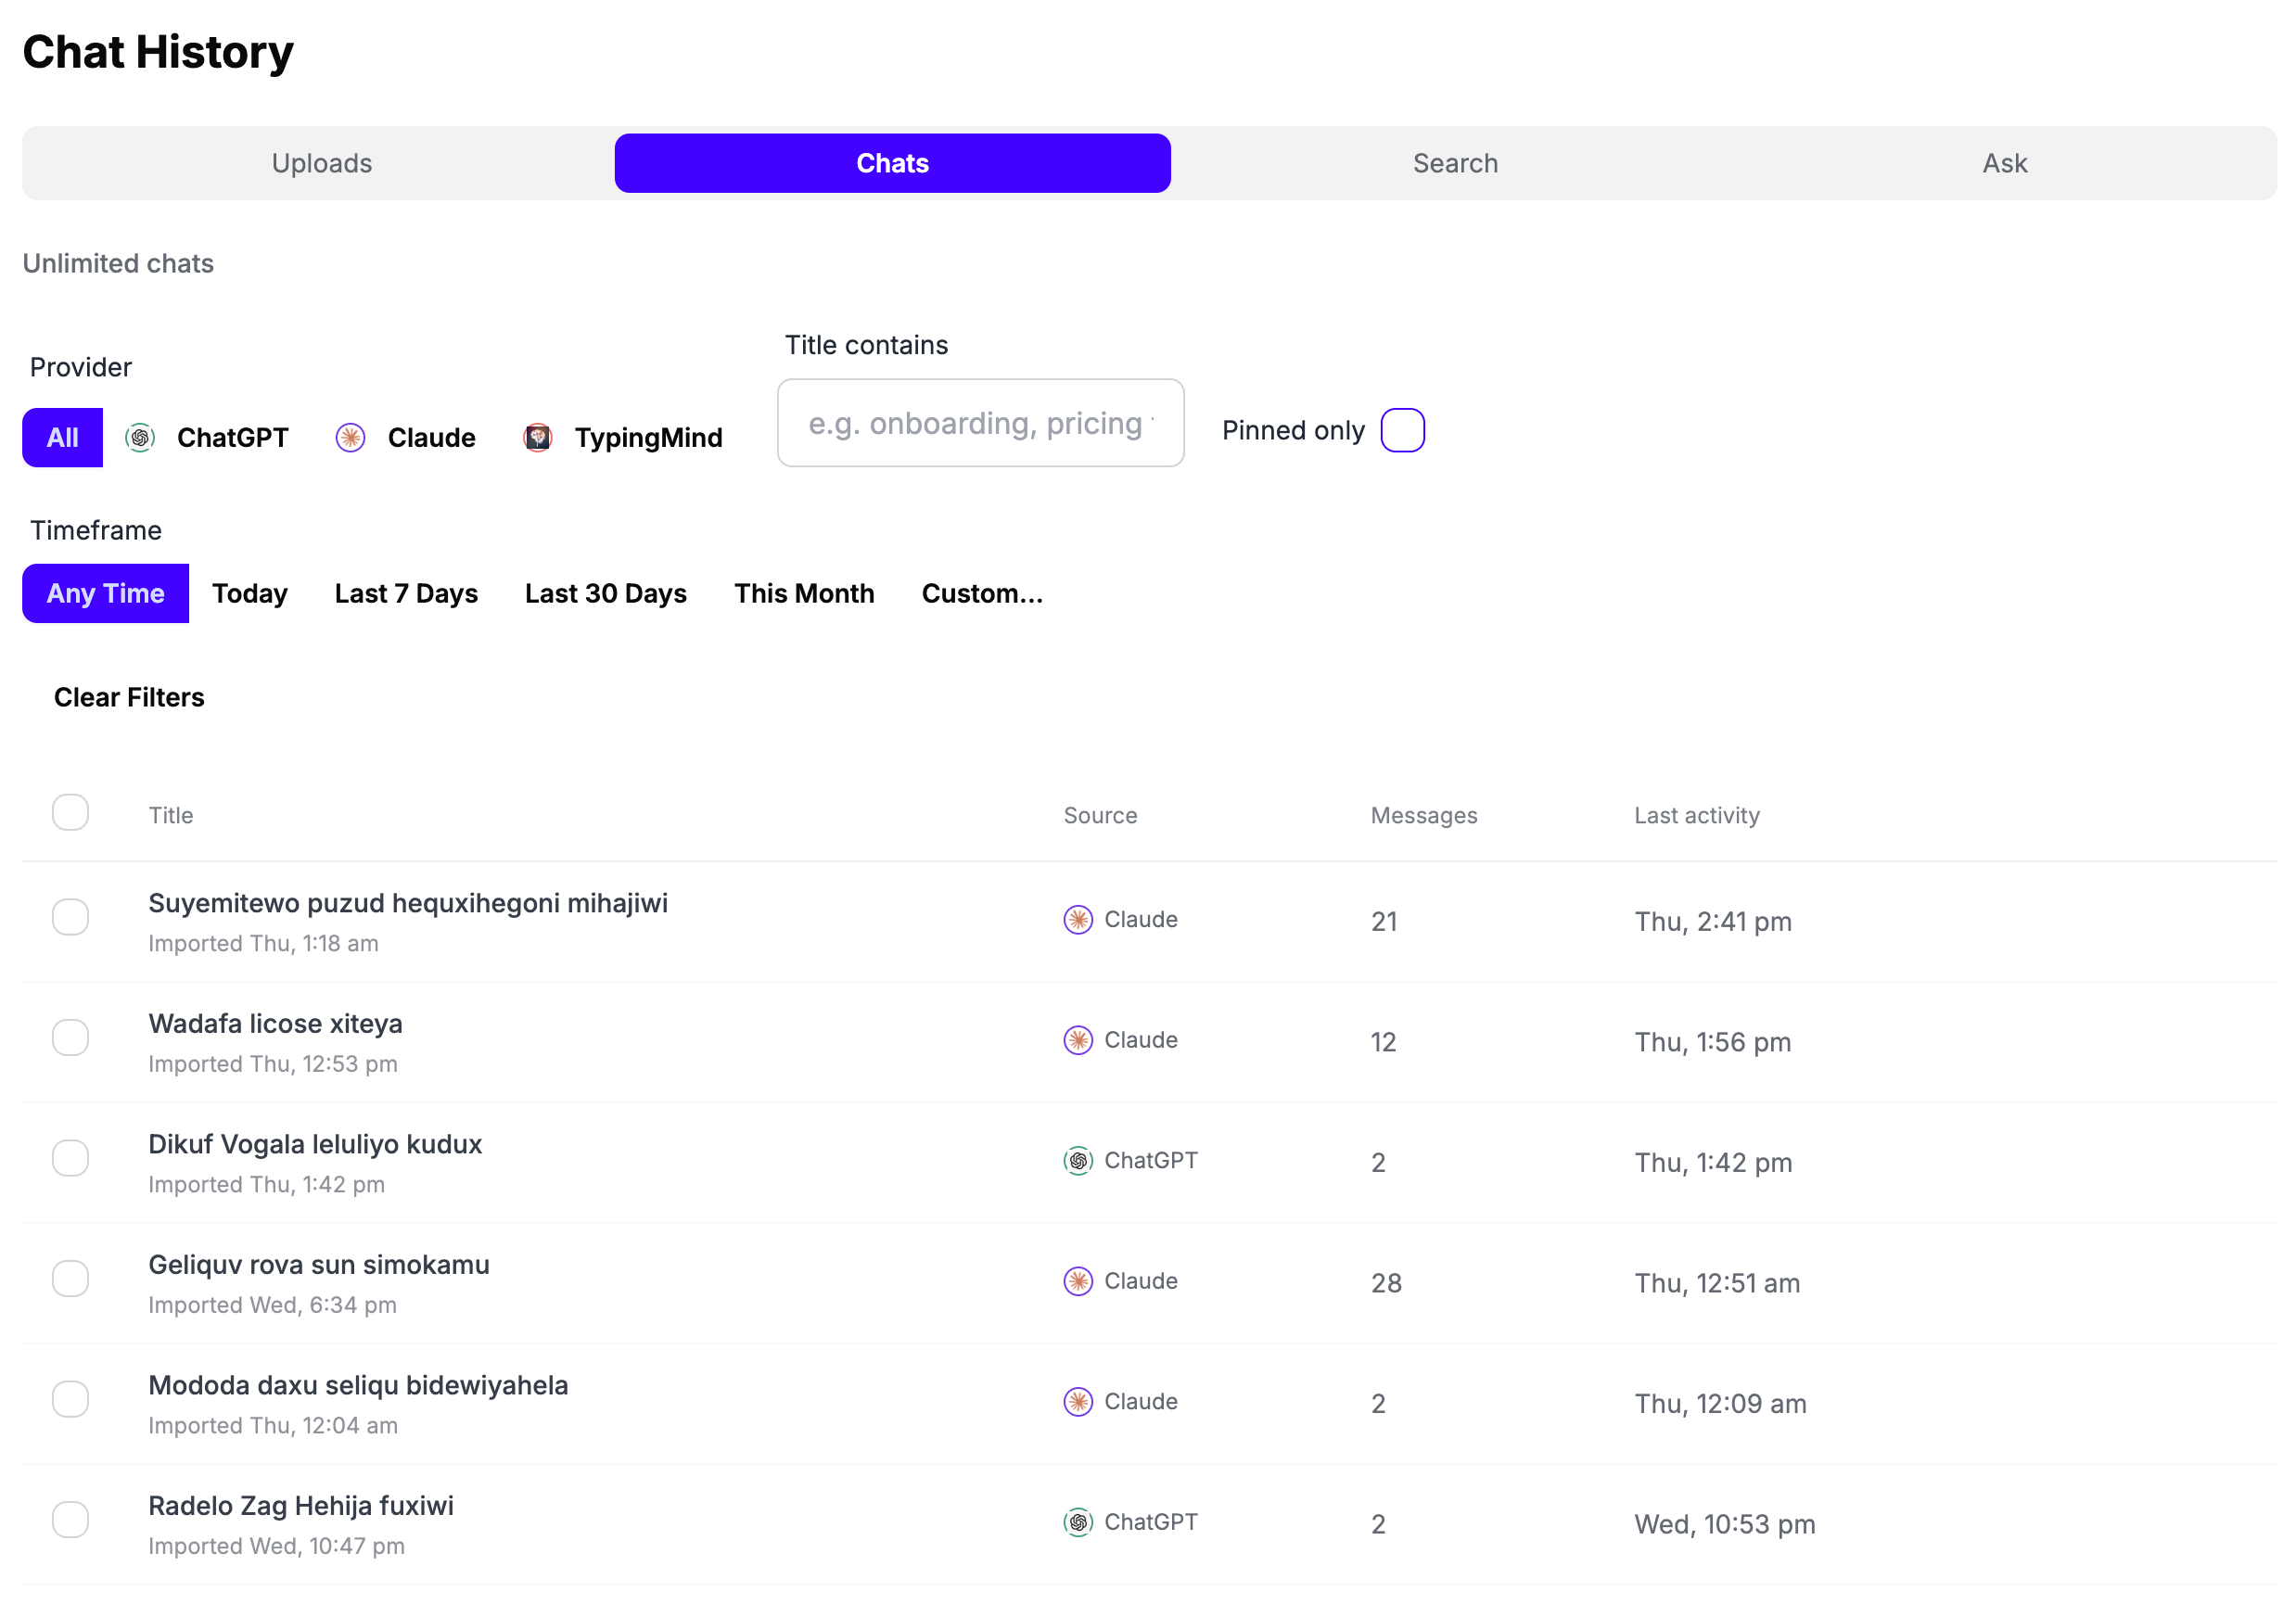Enable the Pinned only toggle
2296x1604 pixels.
click(1402, 430)
